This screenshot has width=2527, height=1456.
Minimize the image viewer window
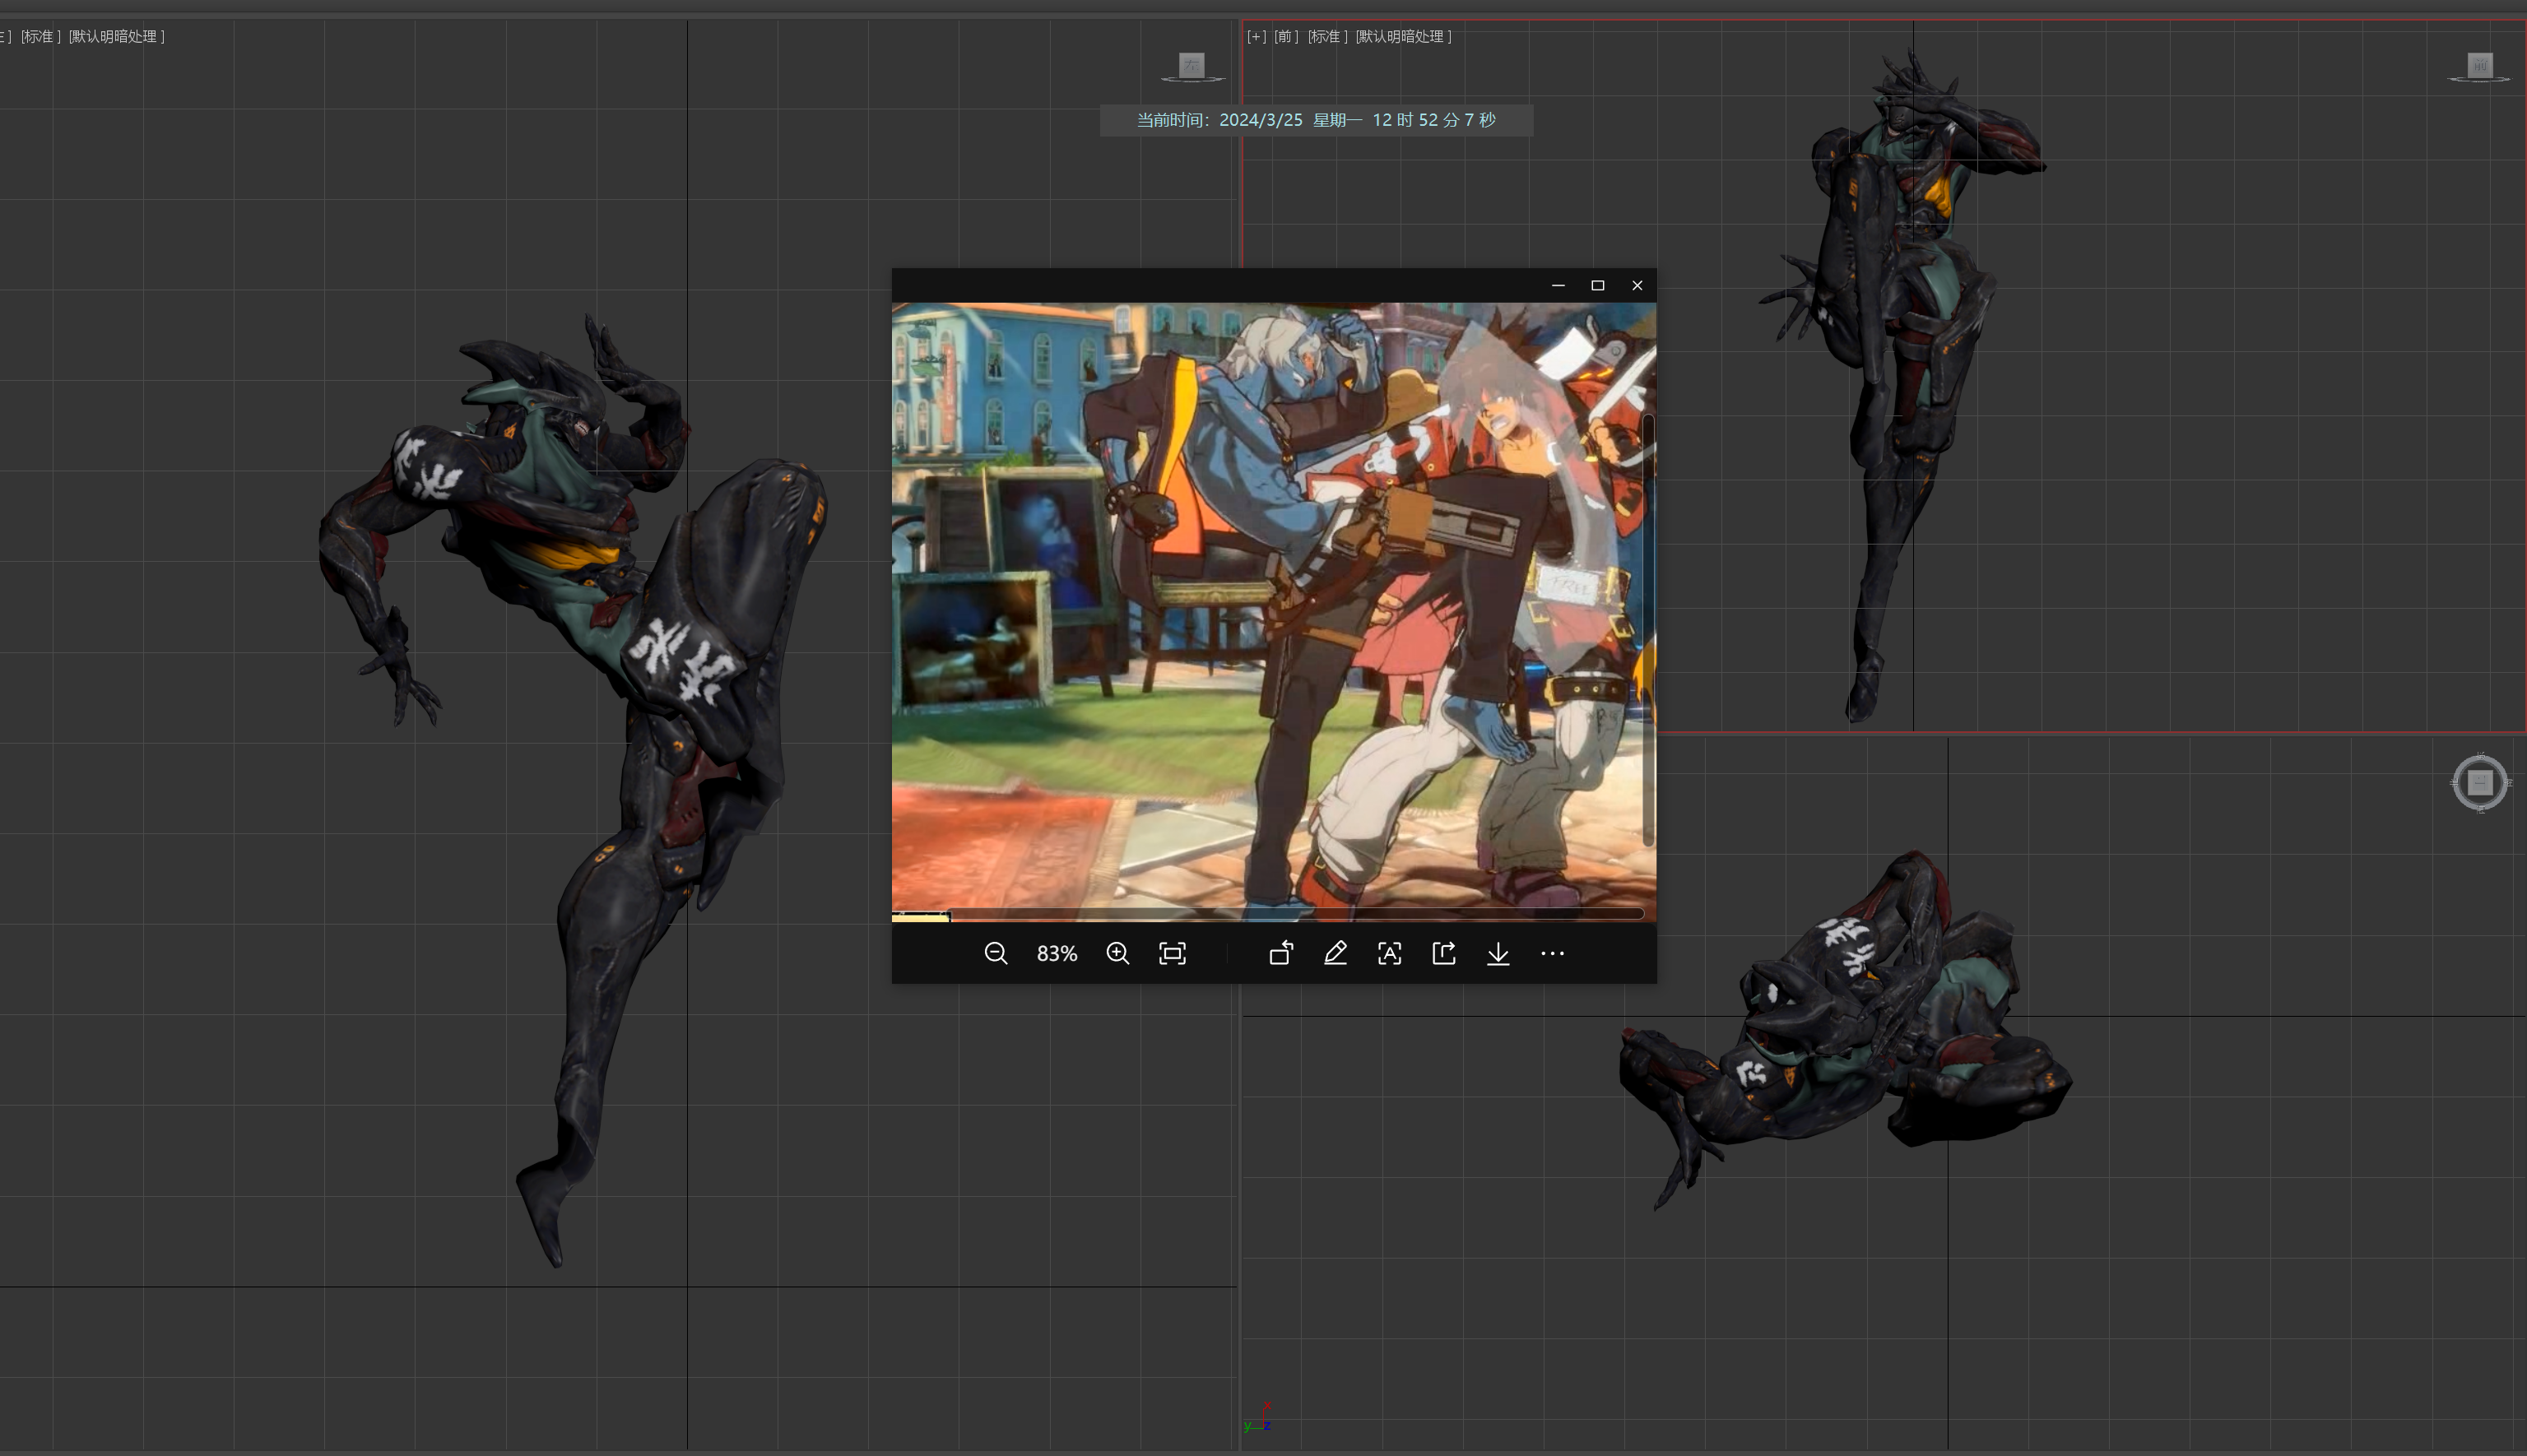(x=1558, y=285)
